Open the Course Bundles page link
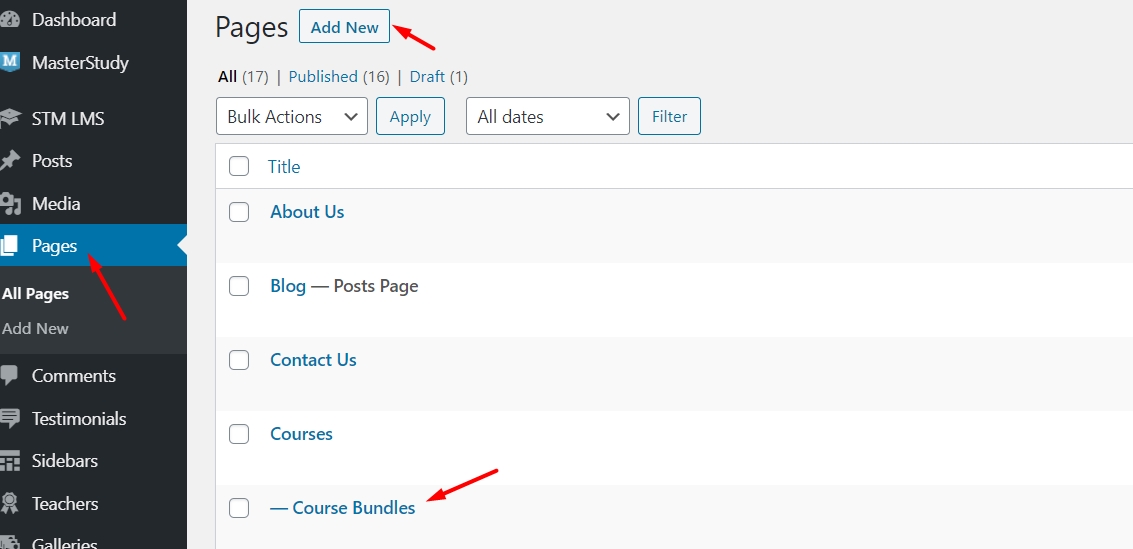The image size is (1133, 549). coord(353,508)
